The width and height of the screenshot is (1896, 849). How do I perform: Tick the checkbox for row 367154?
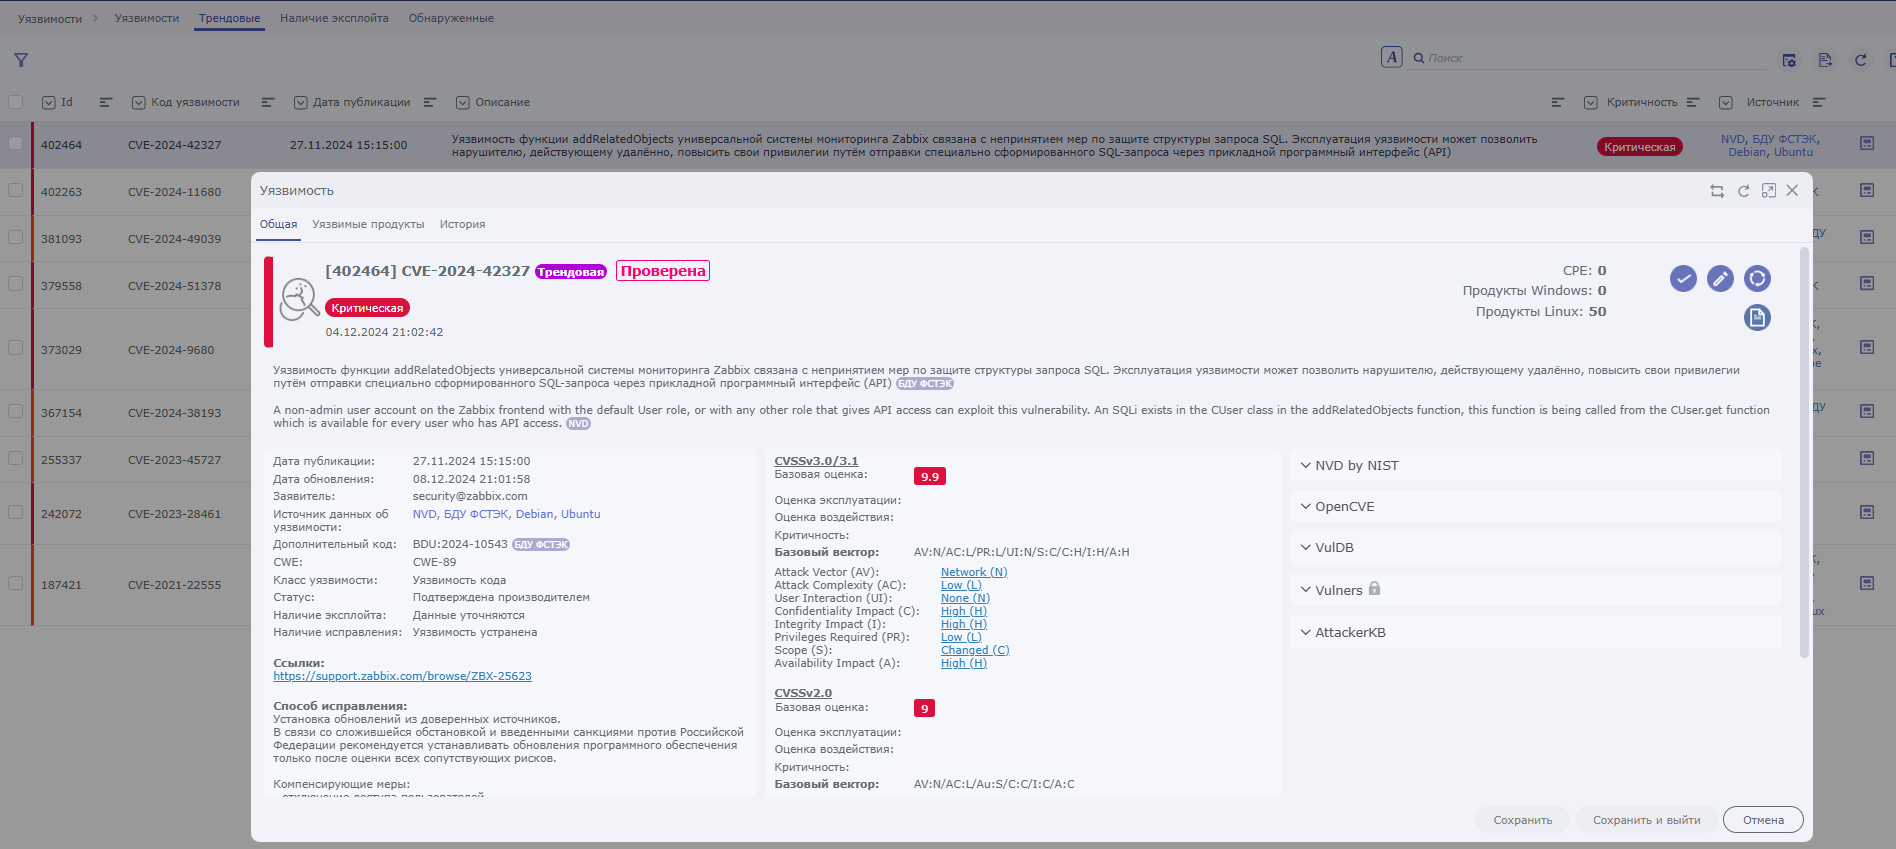click(x=15, y=411)
